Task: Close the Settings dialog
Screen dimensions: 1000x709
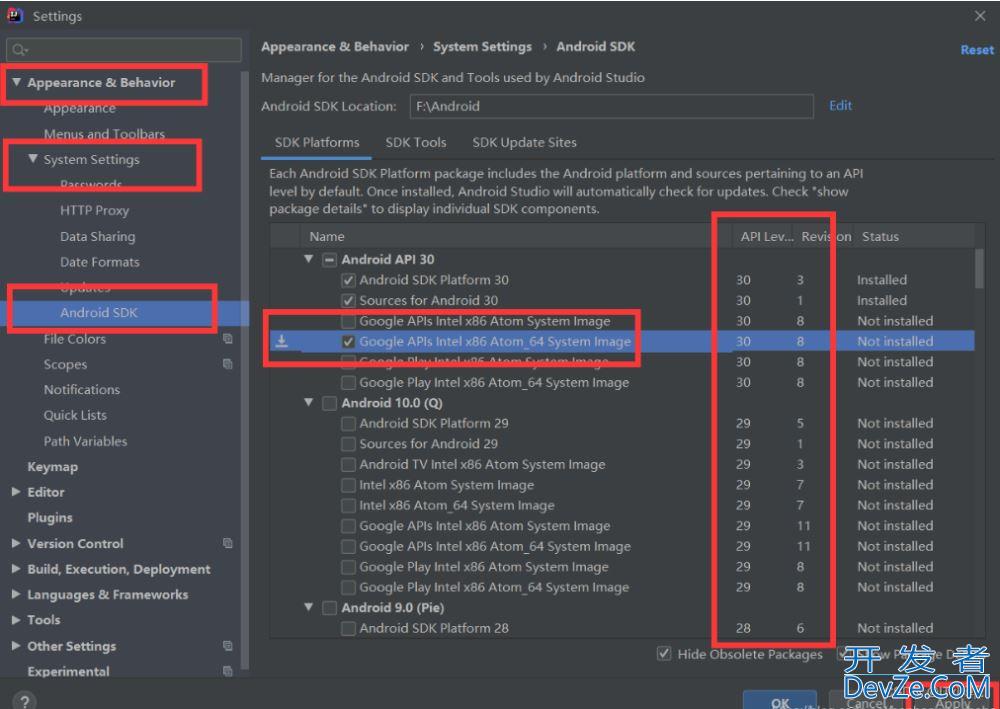Action: coord(980,16)
